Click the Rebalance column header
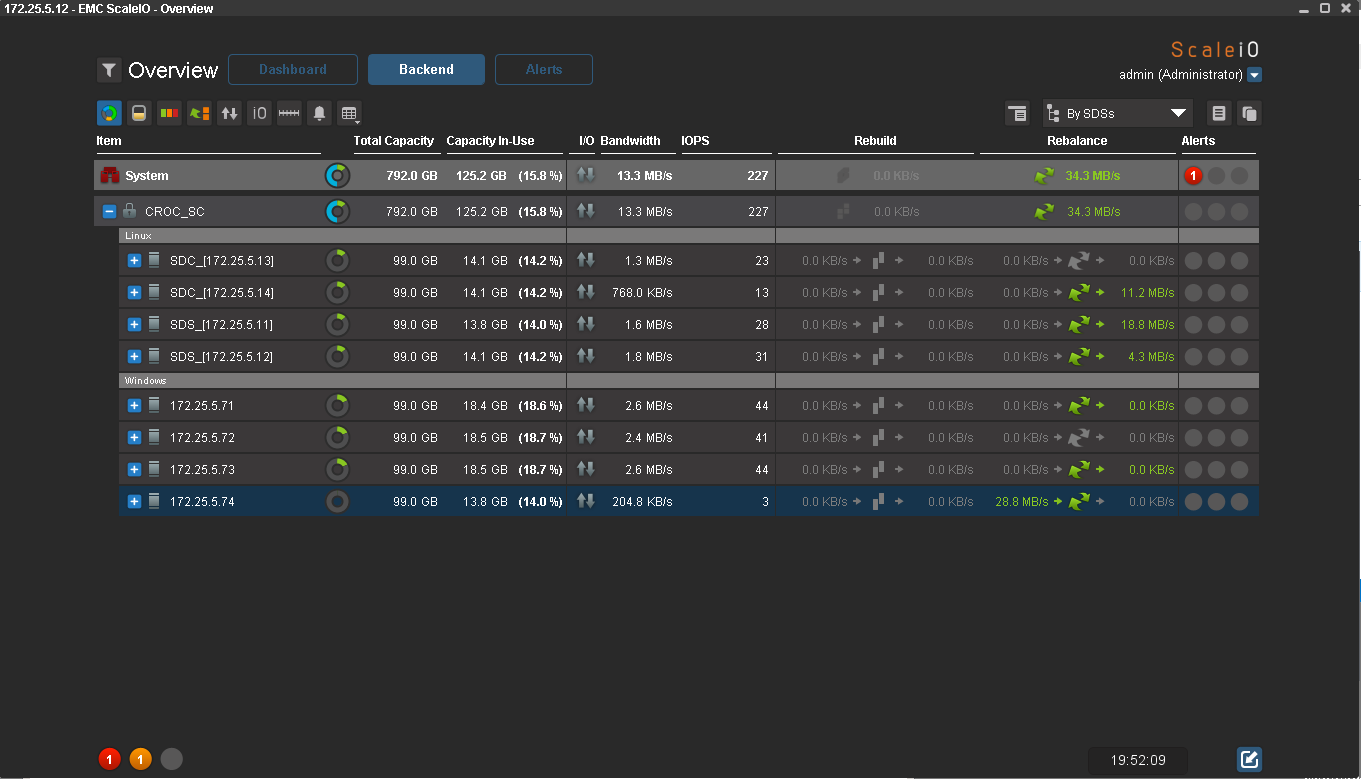 (1077, 141)
